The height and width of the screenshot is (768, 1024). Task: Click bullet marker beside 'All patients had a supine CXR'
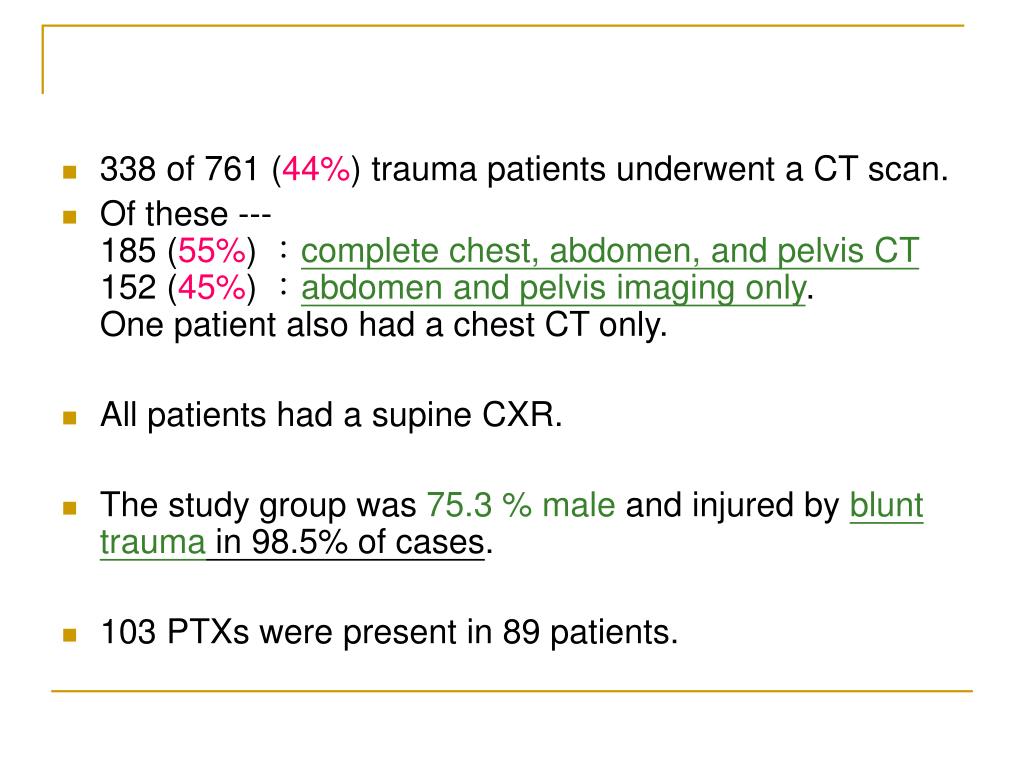pos(70,418)
